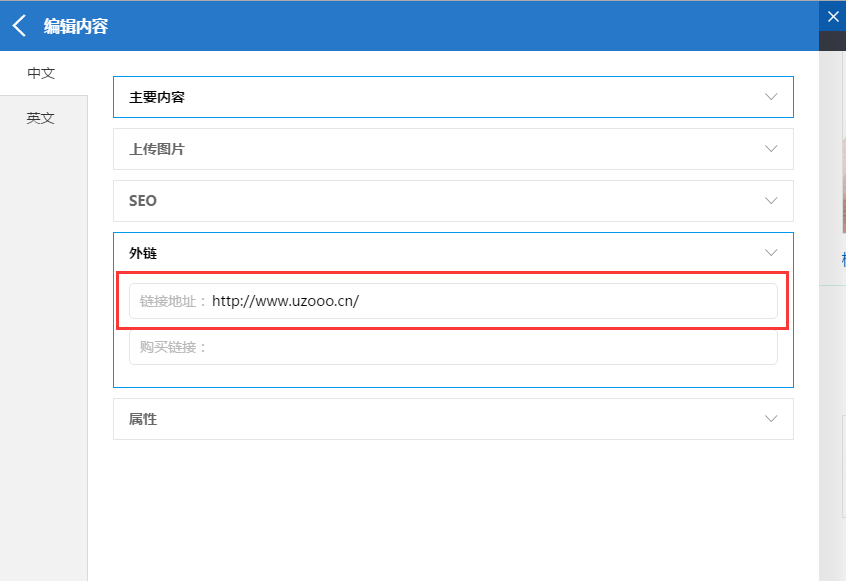Switch to the 中文 language tab
Screen dimensions: 846x581
(x=42, y=73)
